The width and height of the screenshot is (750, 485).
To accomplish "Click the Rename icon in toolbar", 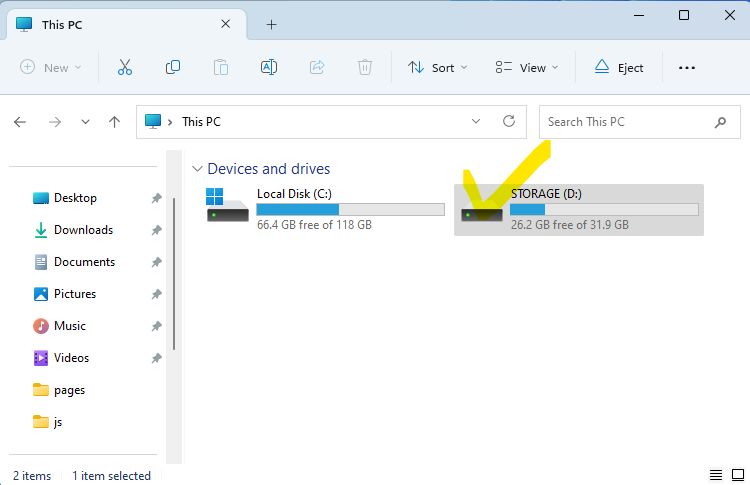I will [268, 67].
